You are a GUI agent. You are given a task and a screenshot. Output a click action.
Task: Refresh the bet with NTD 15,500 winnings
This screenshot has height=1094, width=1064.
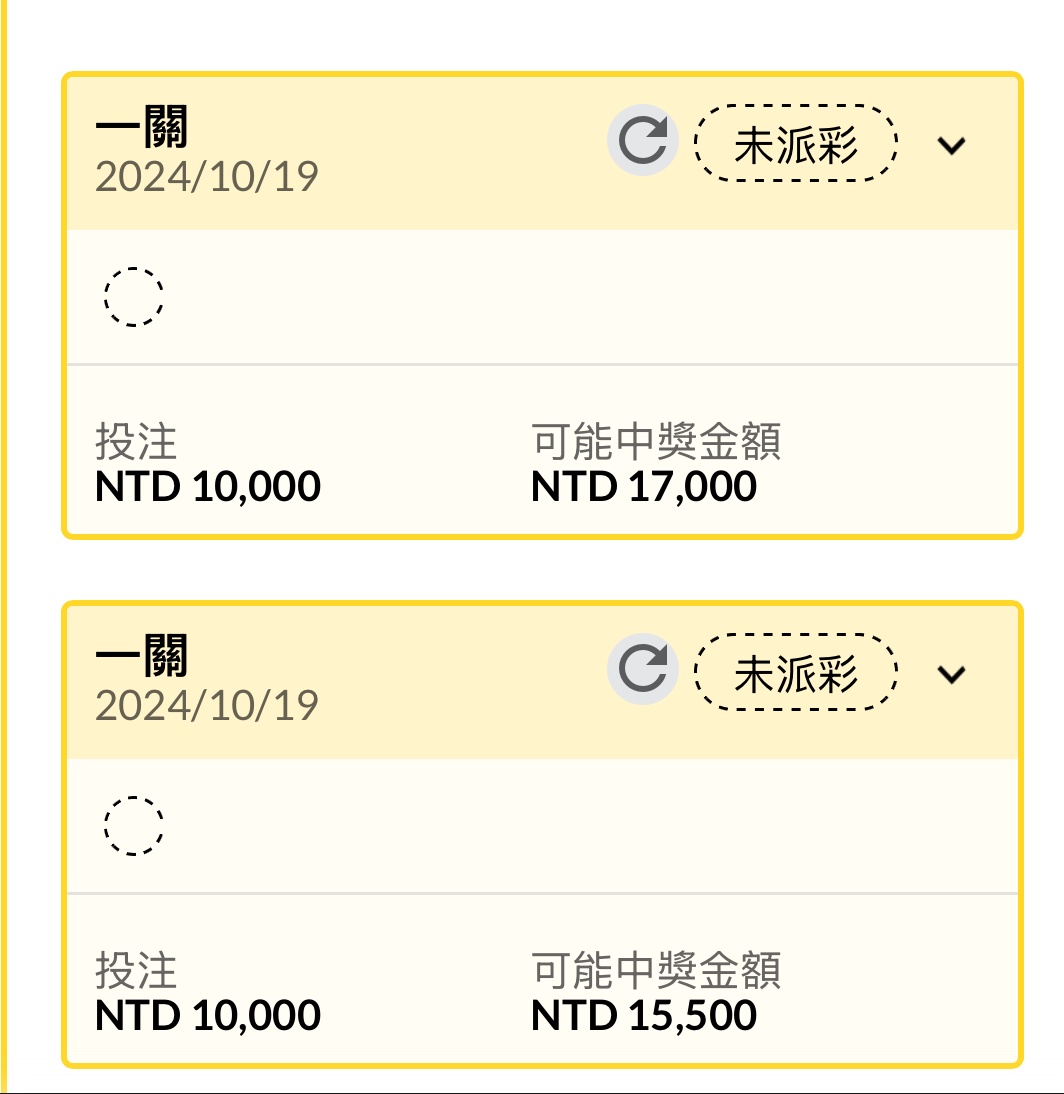pyautogui.click(x=642, y=670)
